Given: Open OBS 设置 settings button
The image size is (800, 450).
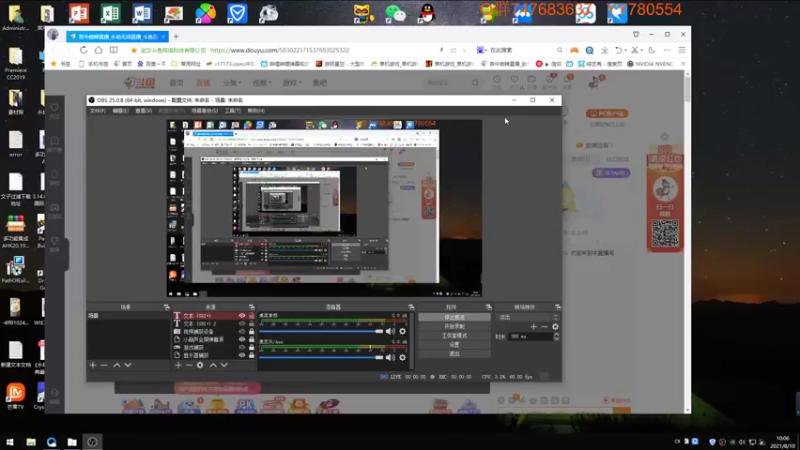Looking at the screenshot, I should 455,344.
